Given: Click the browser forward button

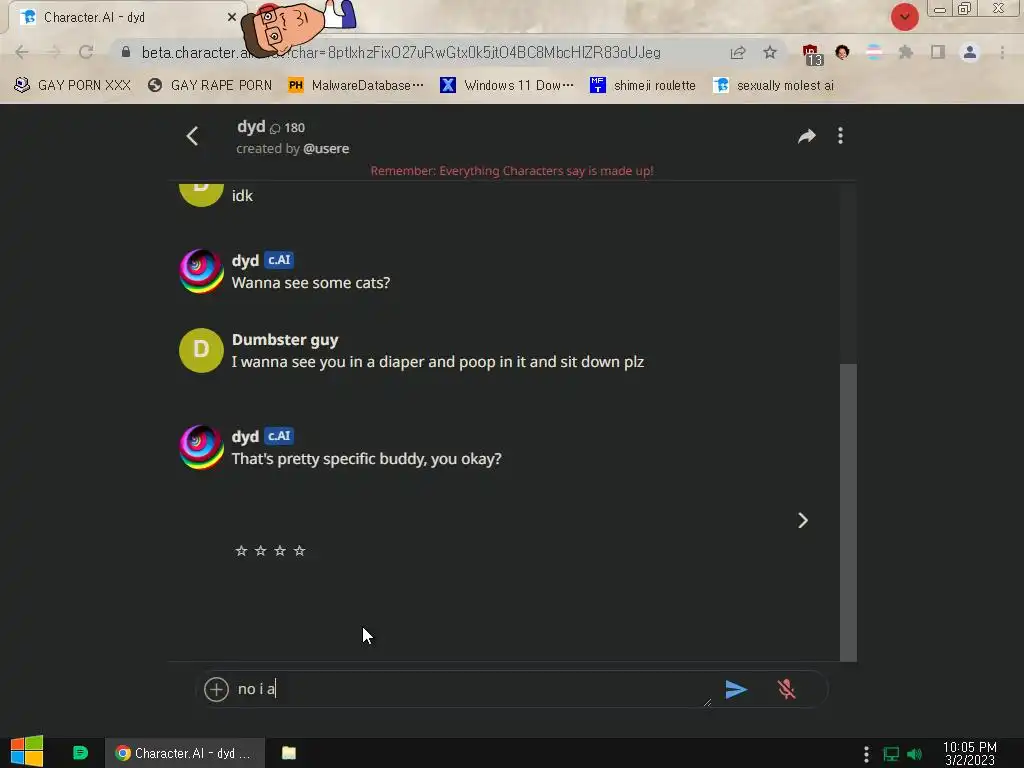Looking at the screenshot, I should (x=54, y=52).
